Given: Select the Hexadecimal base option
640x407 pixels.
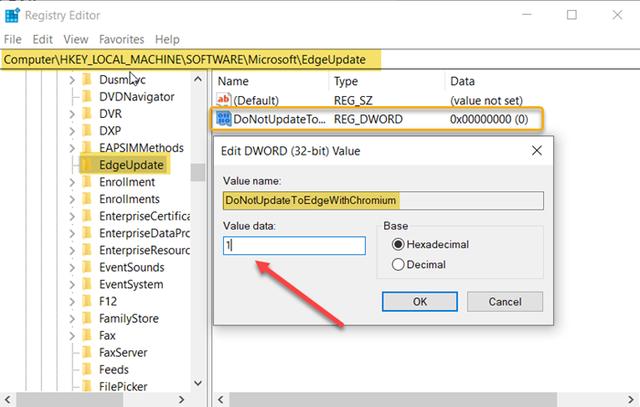Looking at the screenshot, I should (399, 245).
